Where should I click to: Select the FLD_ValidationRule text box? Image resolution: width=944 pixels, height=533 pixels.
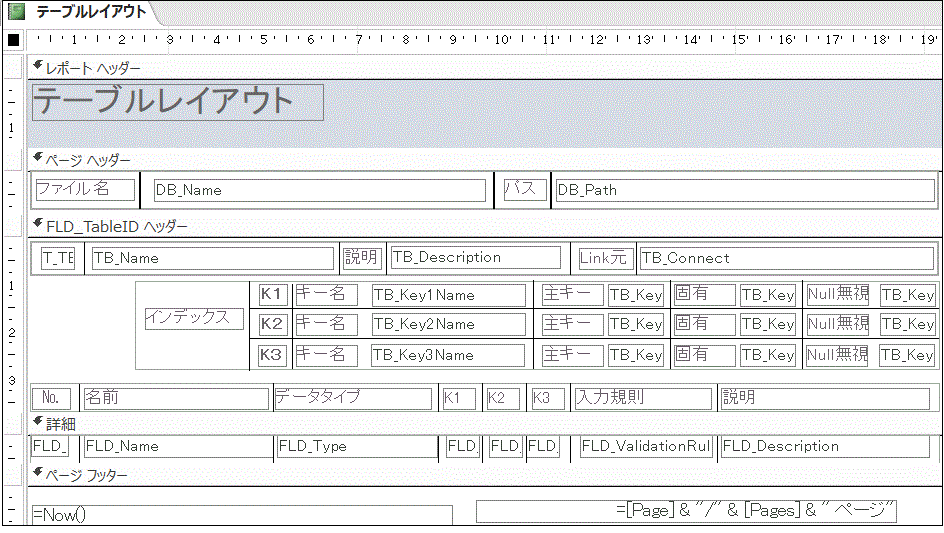click(646, 447)
